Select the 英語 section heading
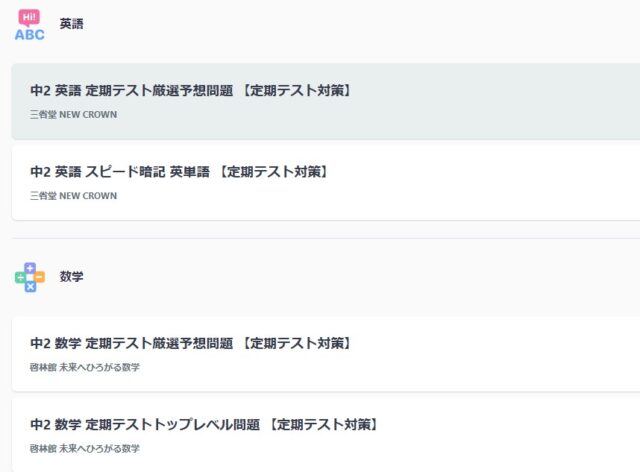Image resolution: width=640 pixels, height=472 pixels. click(71, 24)
